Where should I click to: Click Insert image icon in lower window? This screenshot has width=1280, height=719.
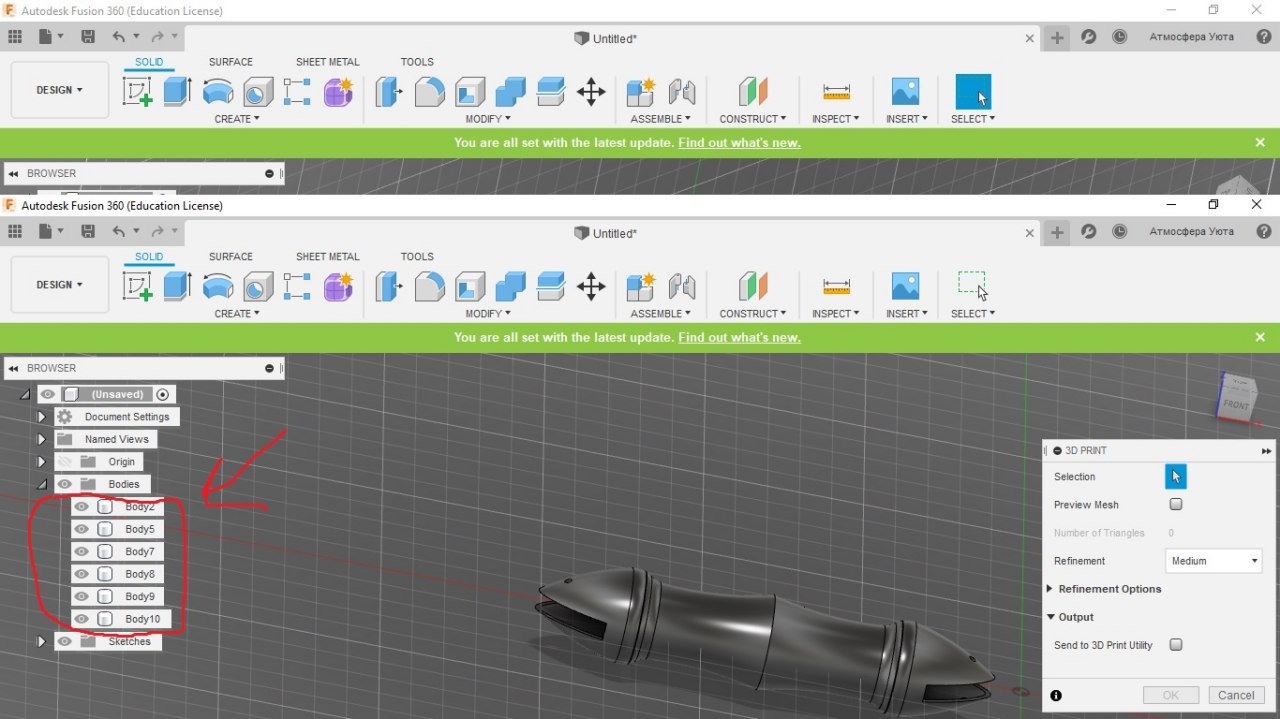tap(905, 287)
